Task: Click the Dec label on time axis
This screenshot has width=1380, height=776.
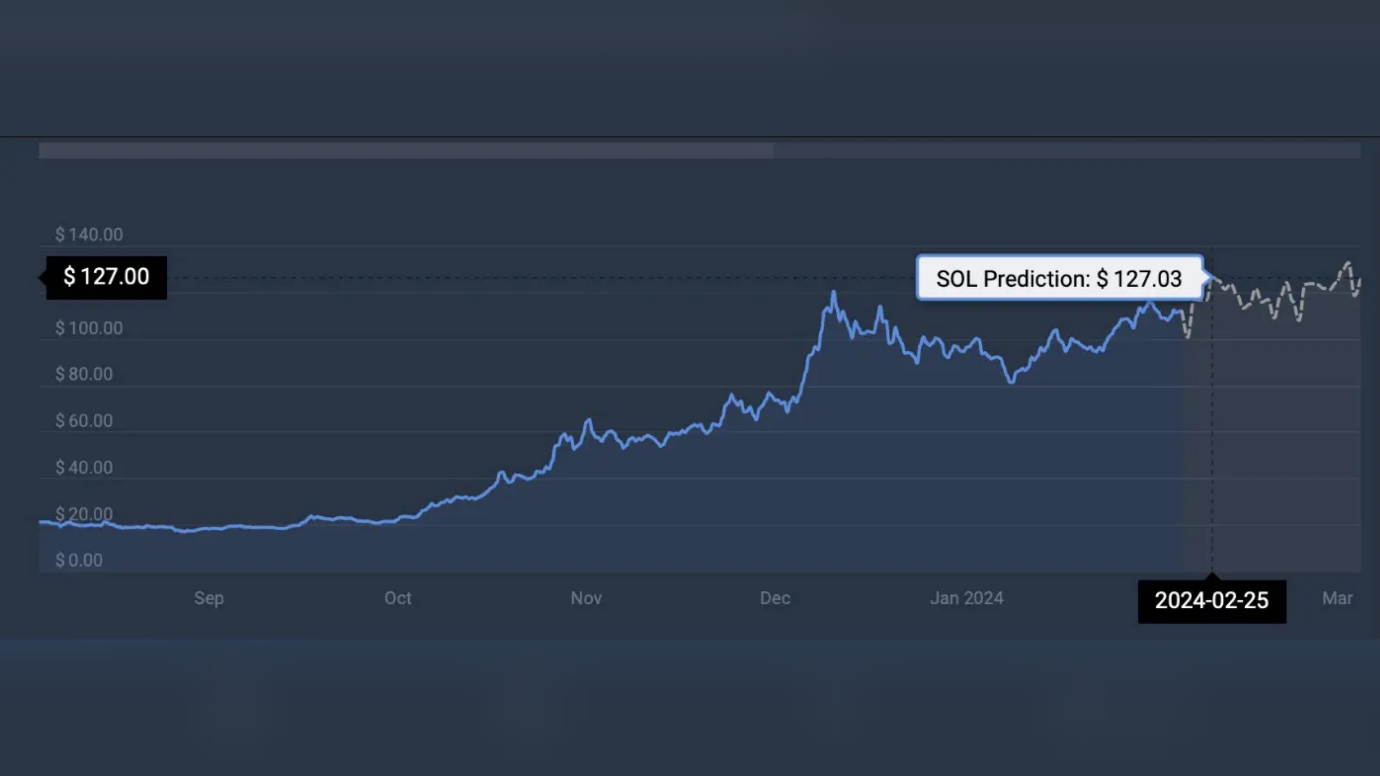Action: pyautogui.click(x=775, y=598)
